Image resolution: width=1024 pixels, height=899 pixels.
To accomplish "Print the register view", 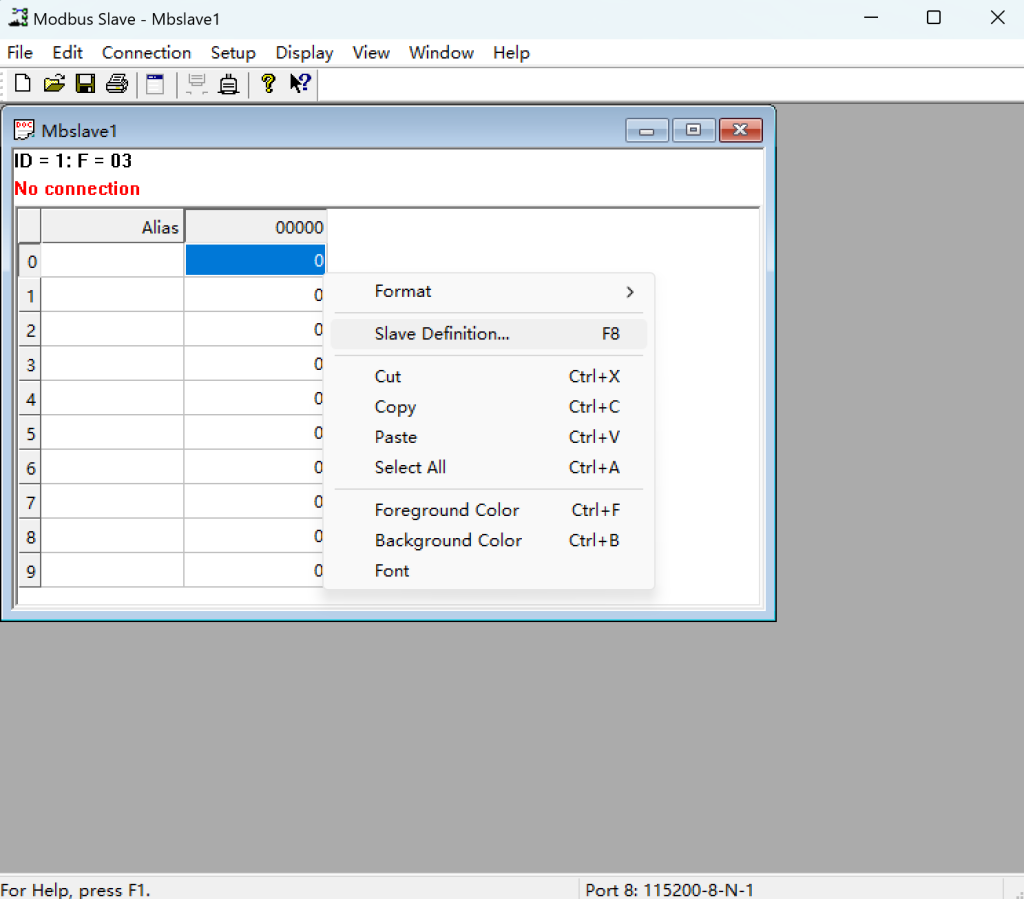I will point(117,83).
